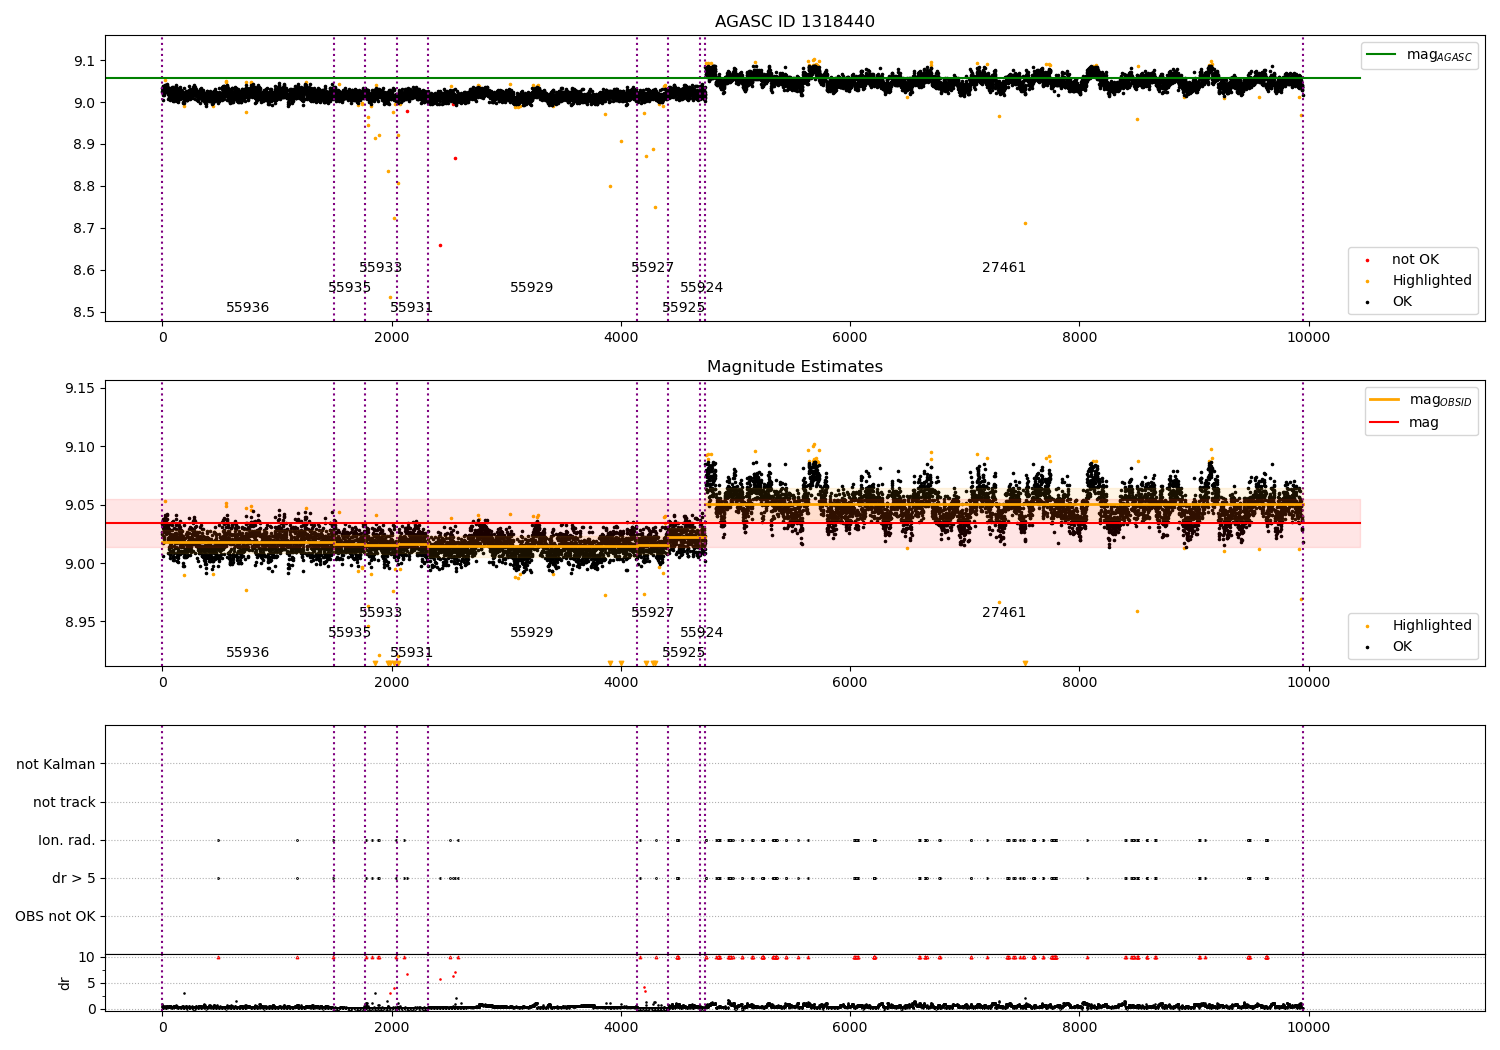Click obsid label 55935 in AGASC ID plot

click(x=349, y=288)
